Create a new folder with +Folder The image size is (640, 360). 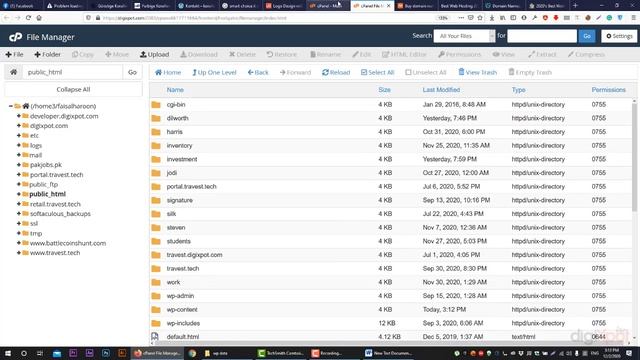tap(47, 54)
